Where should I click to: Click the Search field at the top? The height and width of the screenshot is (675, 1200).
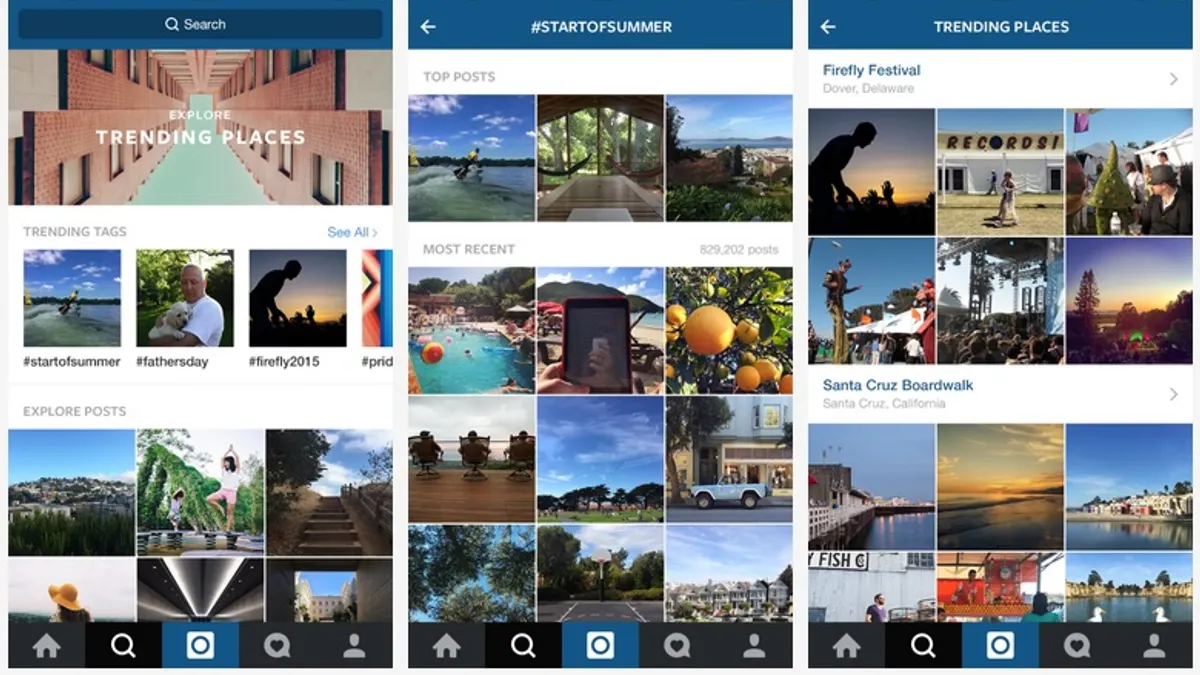[x=200, y=24]
